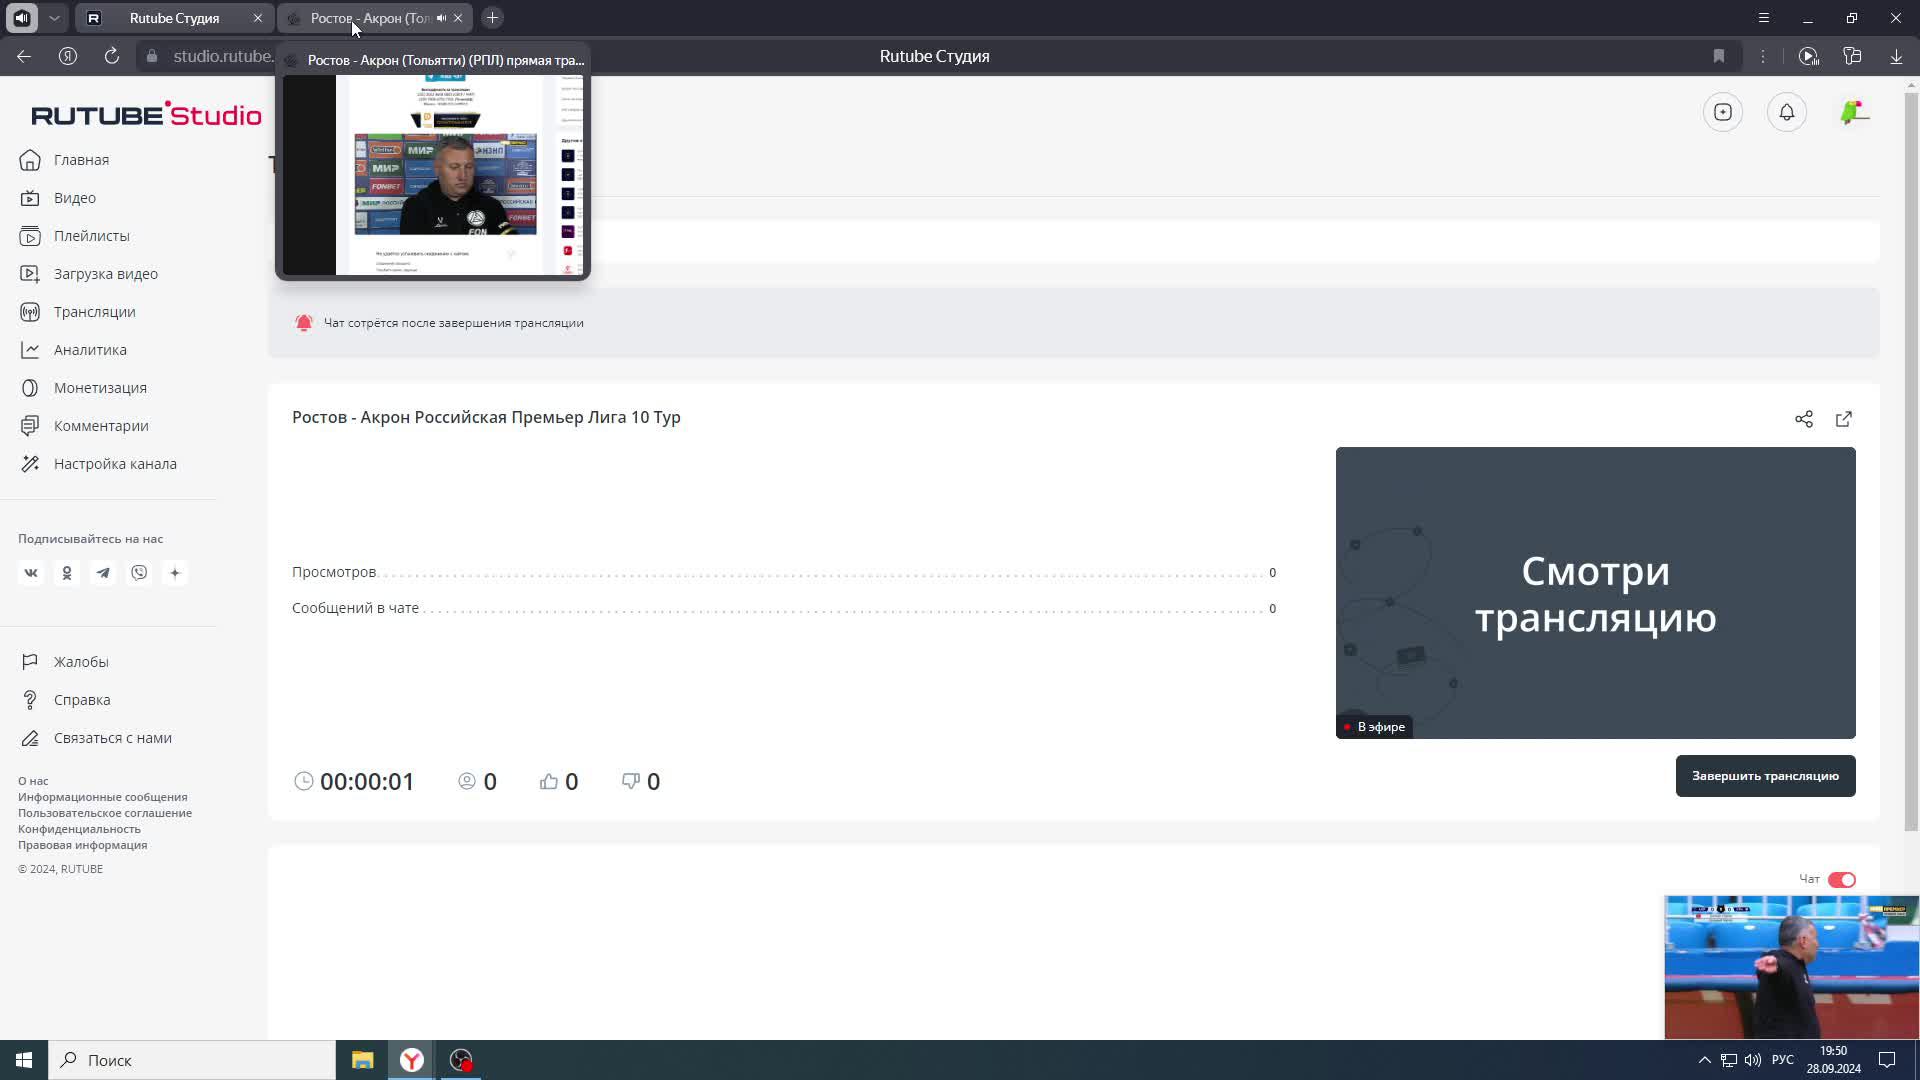
Task: Click the external link icon for stream
Action: click(x=1845, y=418)
